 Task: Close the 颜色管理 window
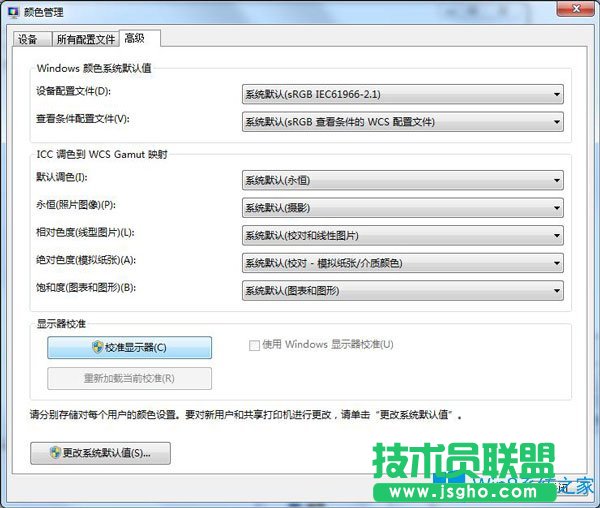coord(576,8)
